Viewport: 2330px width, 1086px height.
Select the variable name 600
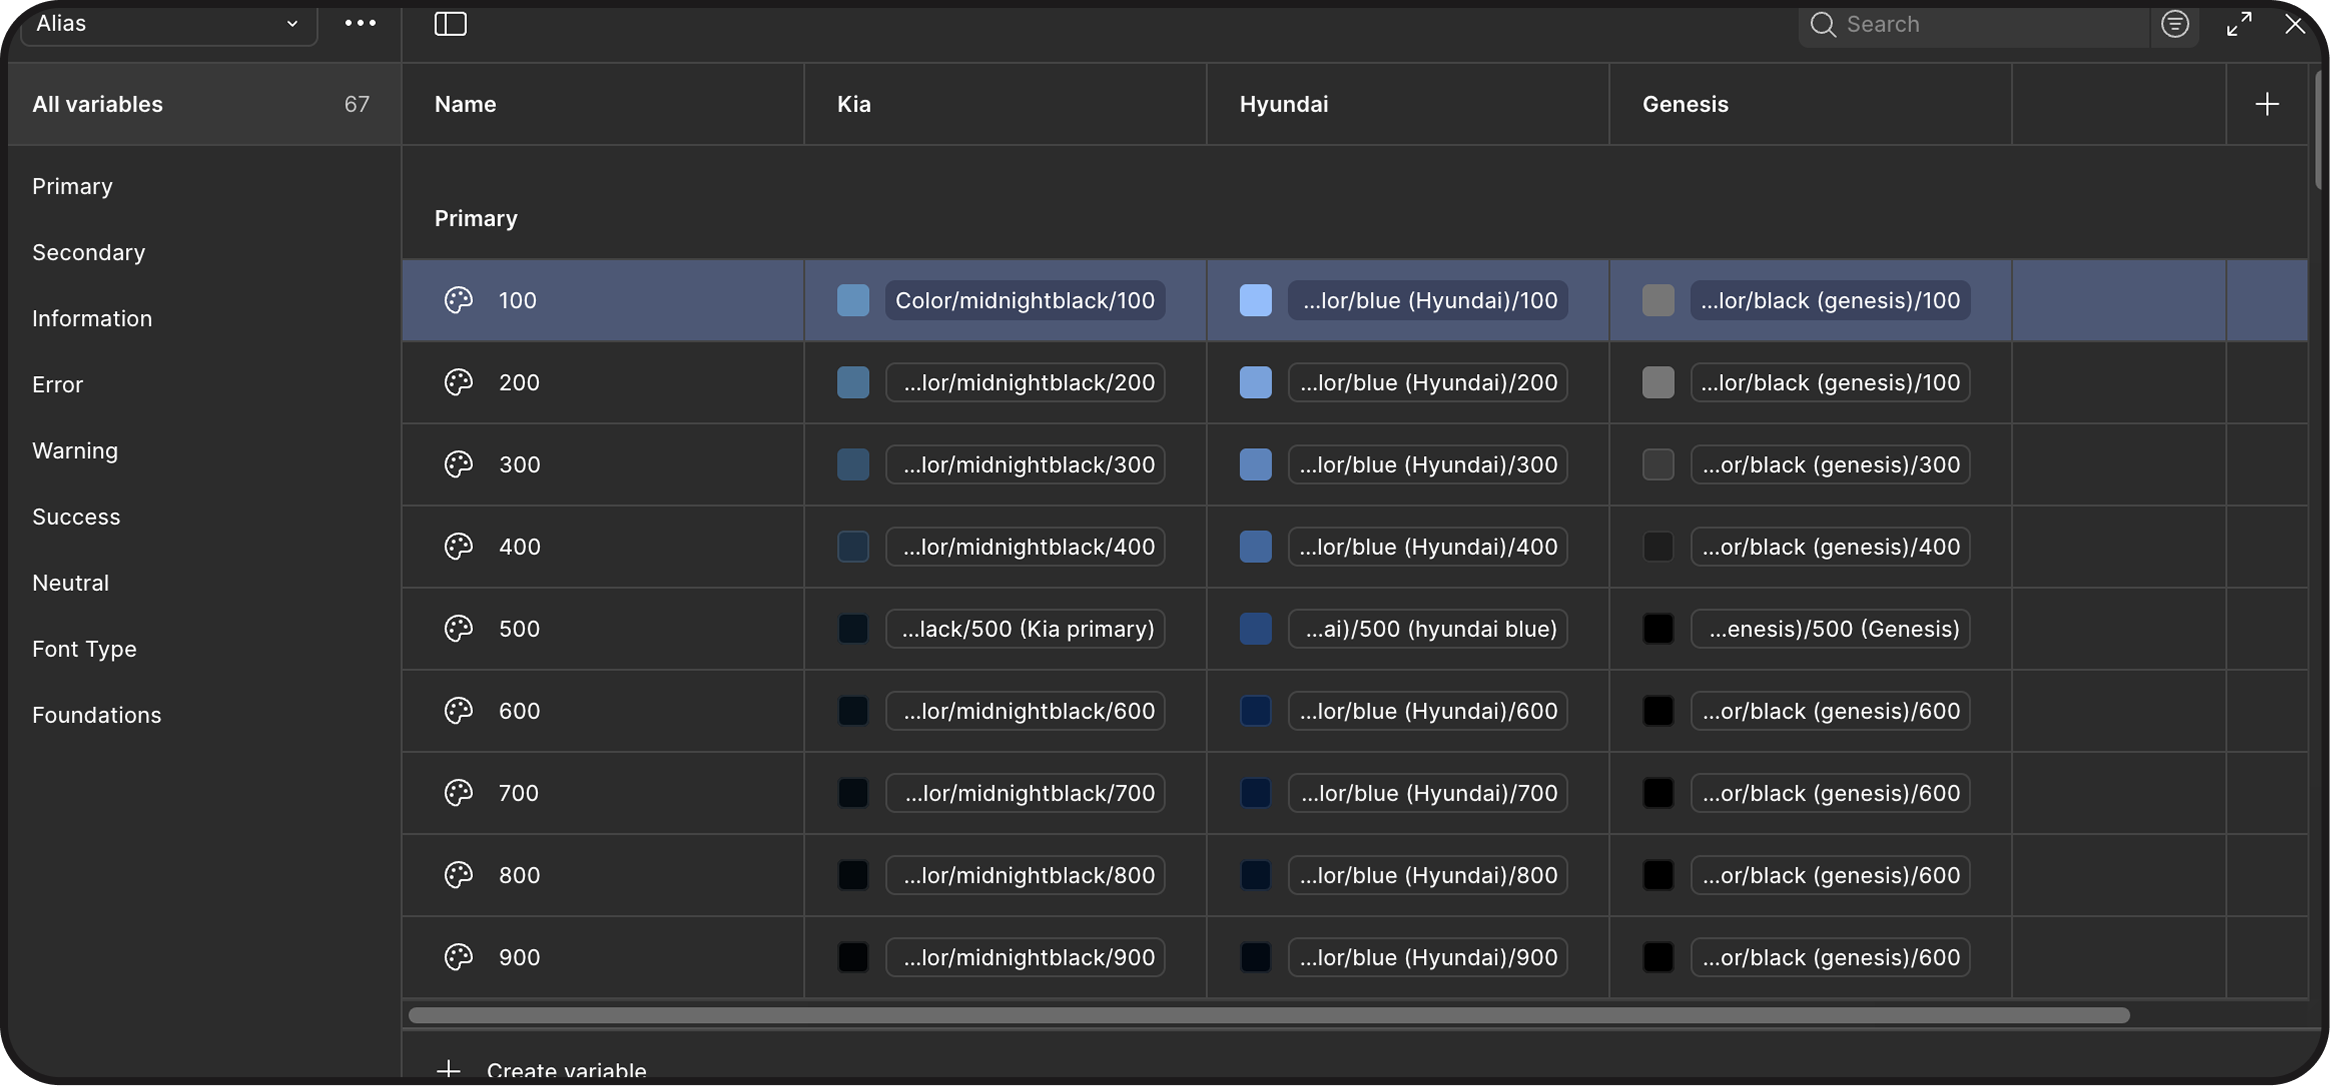(x=519, y=711)
